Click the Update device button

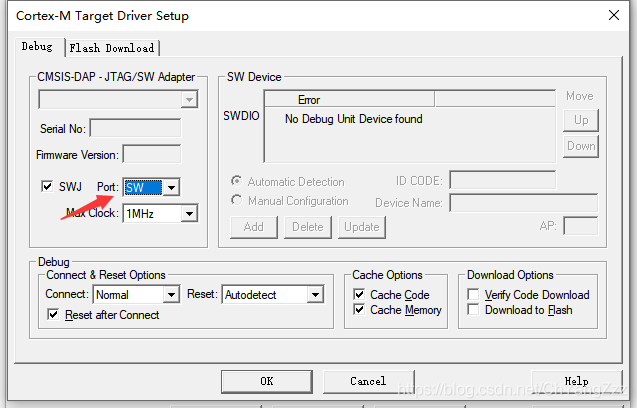[362, 227]
